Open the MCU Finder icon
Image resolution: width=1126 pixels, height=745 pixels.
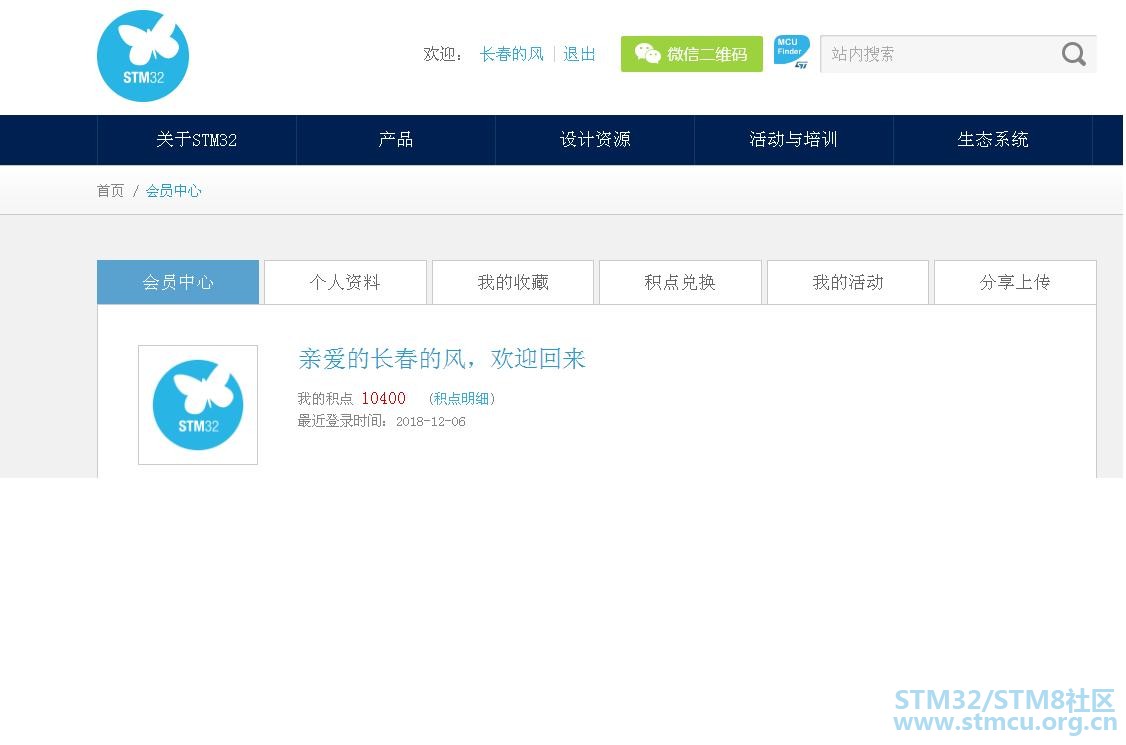coord(791,52)
